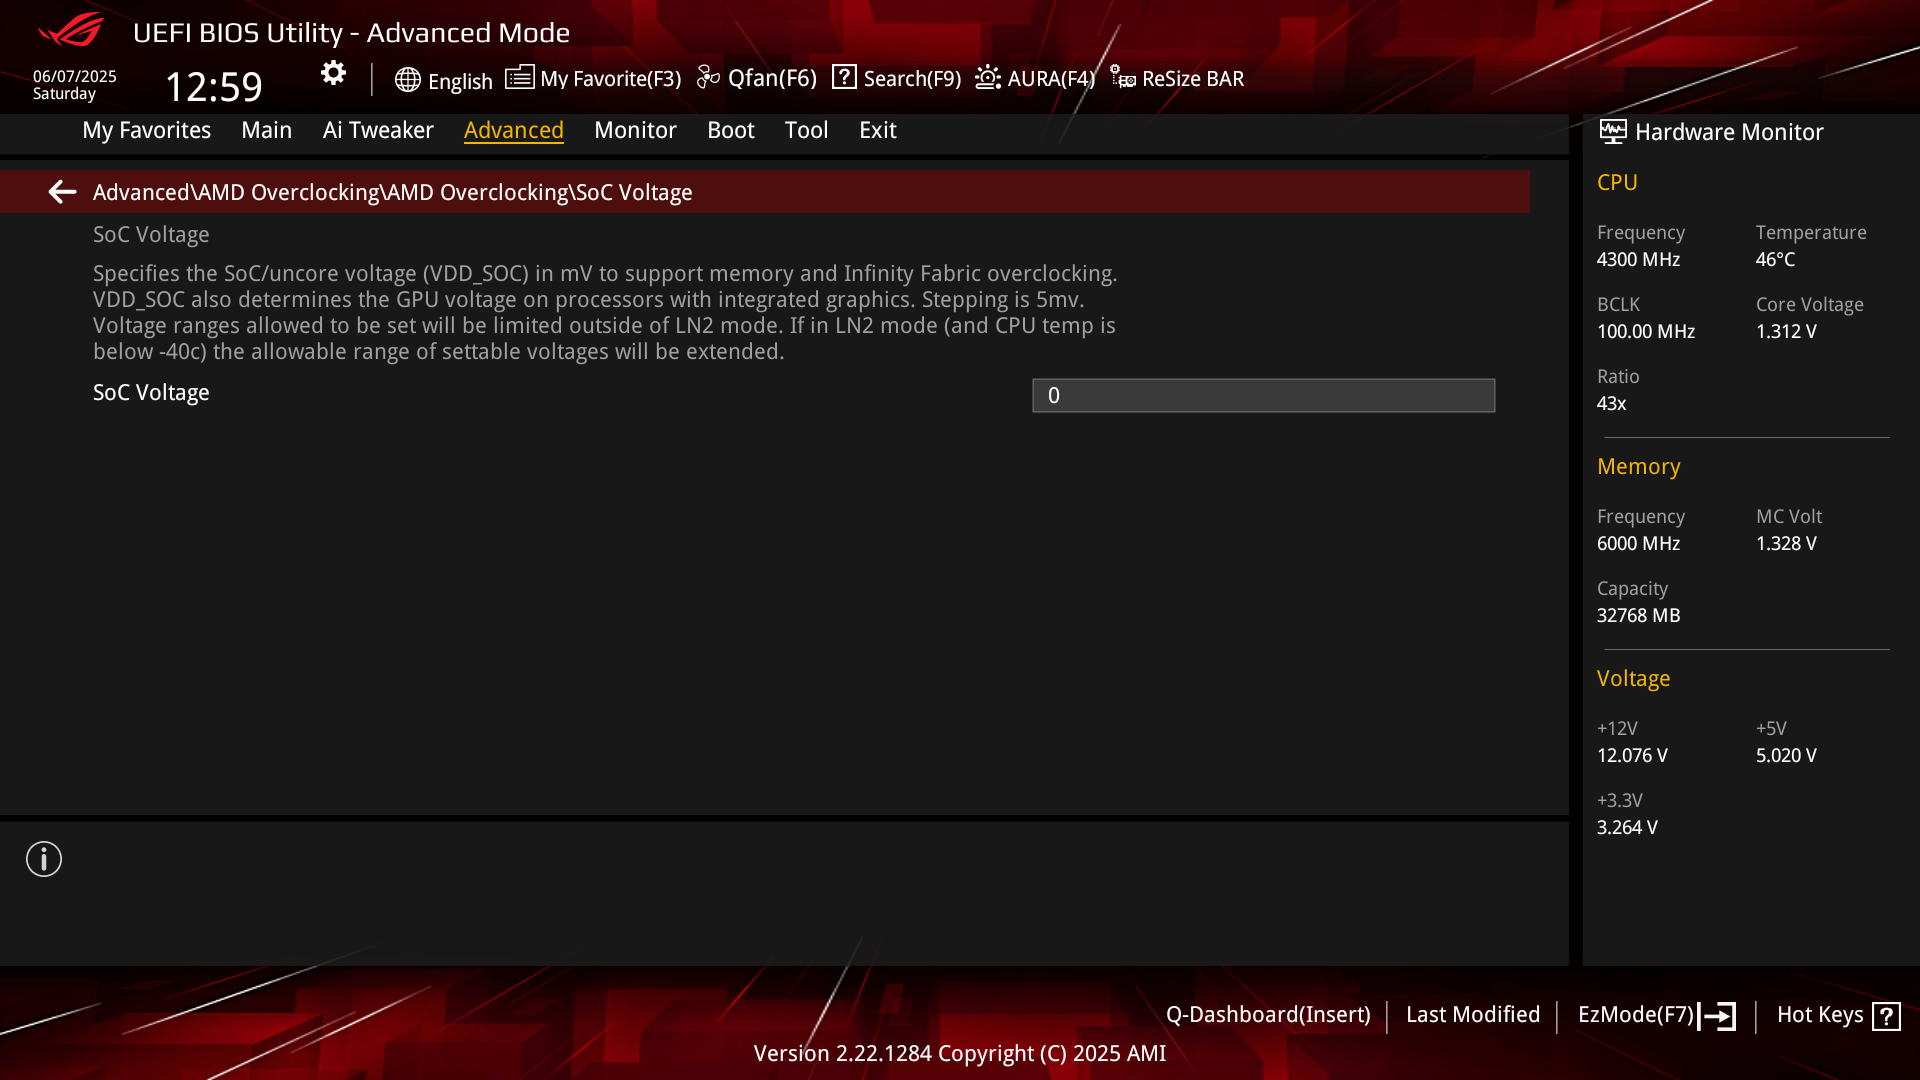
Task: Click the EzMode exit arrow icon
Action: 1717,1016
